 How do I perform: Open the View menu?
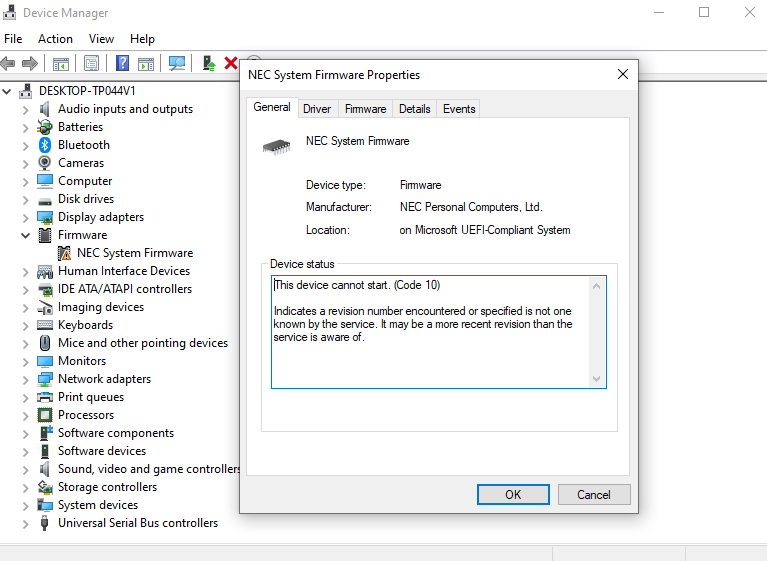coord(101,39)
